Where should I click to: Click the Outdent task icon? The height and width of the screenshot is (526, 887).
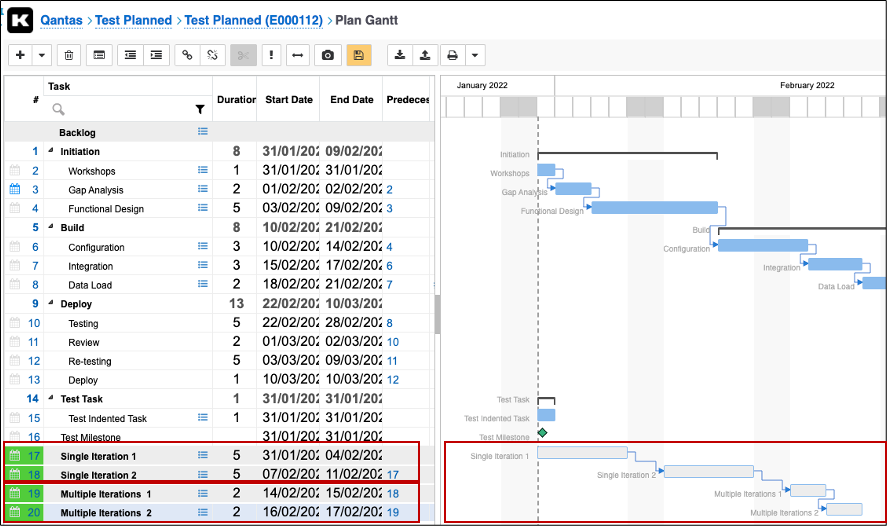[x=131, y=55]
